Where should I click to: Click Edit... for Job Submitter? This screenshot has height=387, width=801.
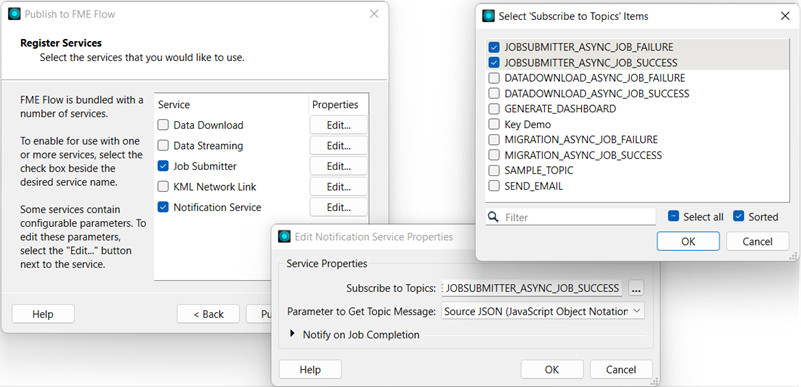pos(339,166)
